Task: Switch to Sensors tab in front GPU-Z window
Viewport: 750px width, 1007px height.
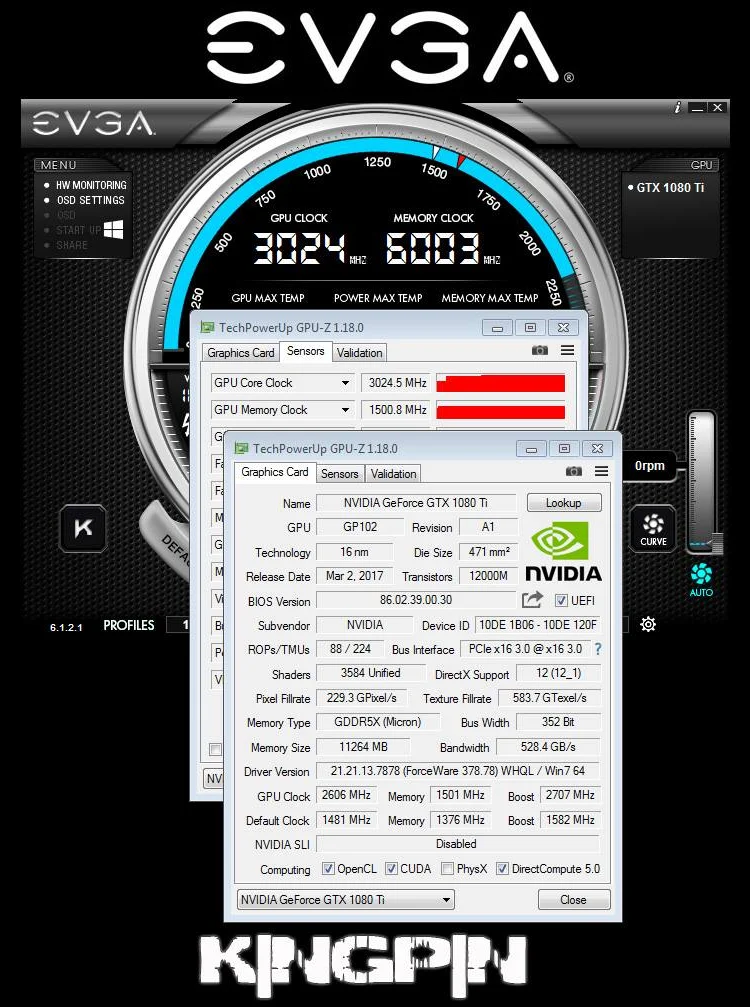Action: click(x=340, y=473)
